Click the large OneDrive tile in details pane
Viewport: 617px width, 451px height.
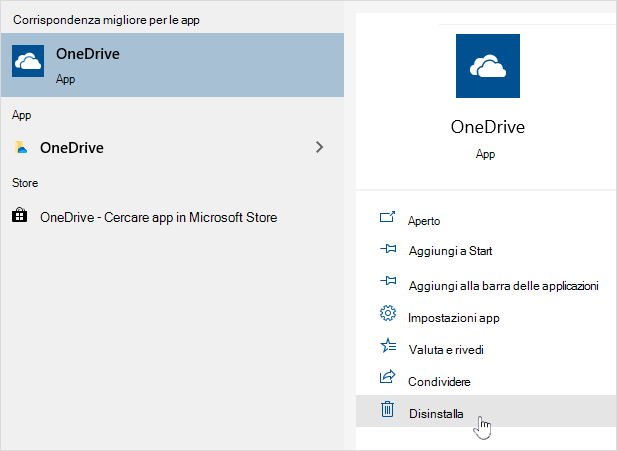(488, 66)
